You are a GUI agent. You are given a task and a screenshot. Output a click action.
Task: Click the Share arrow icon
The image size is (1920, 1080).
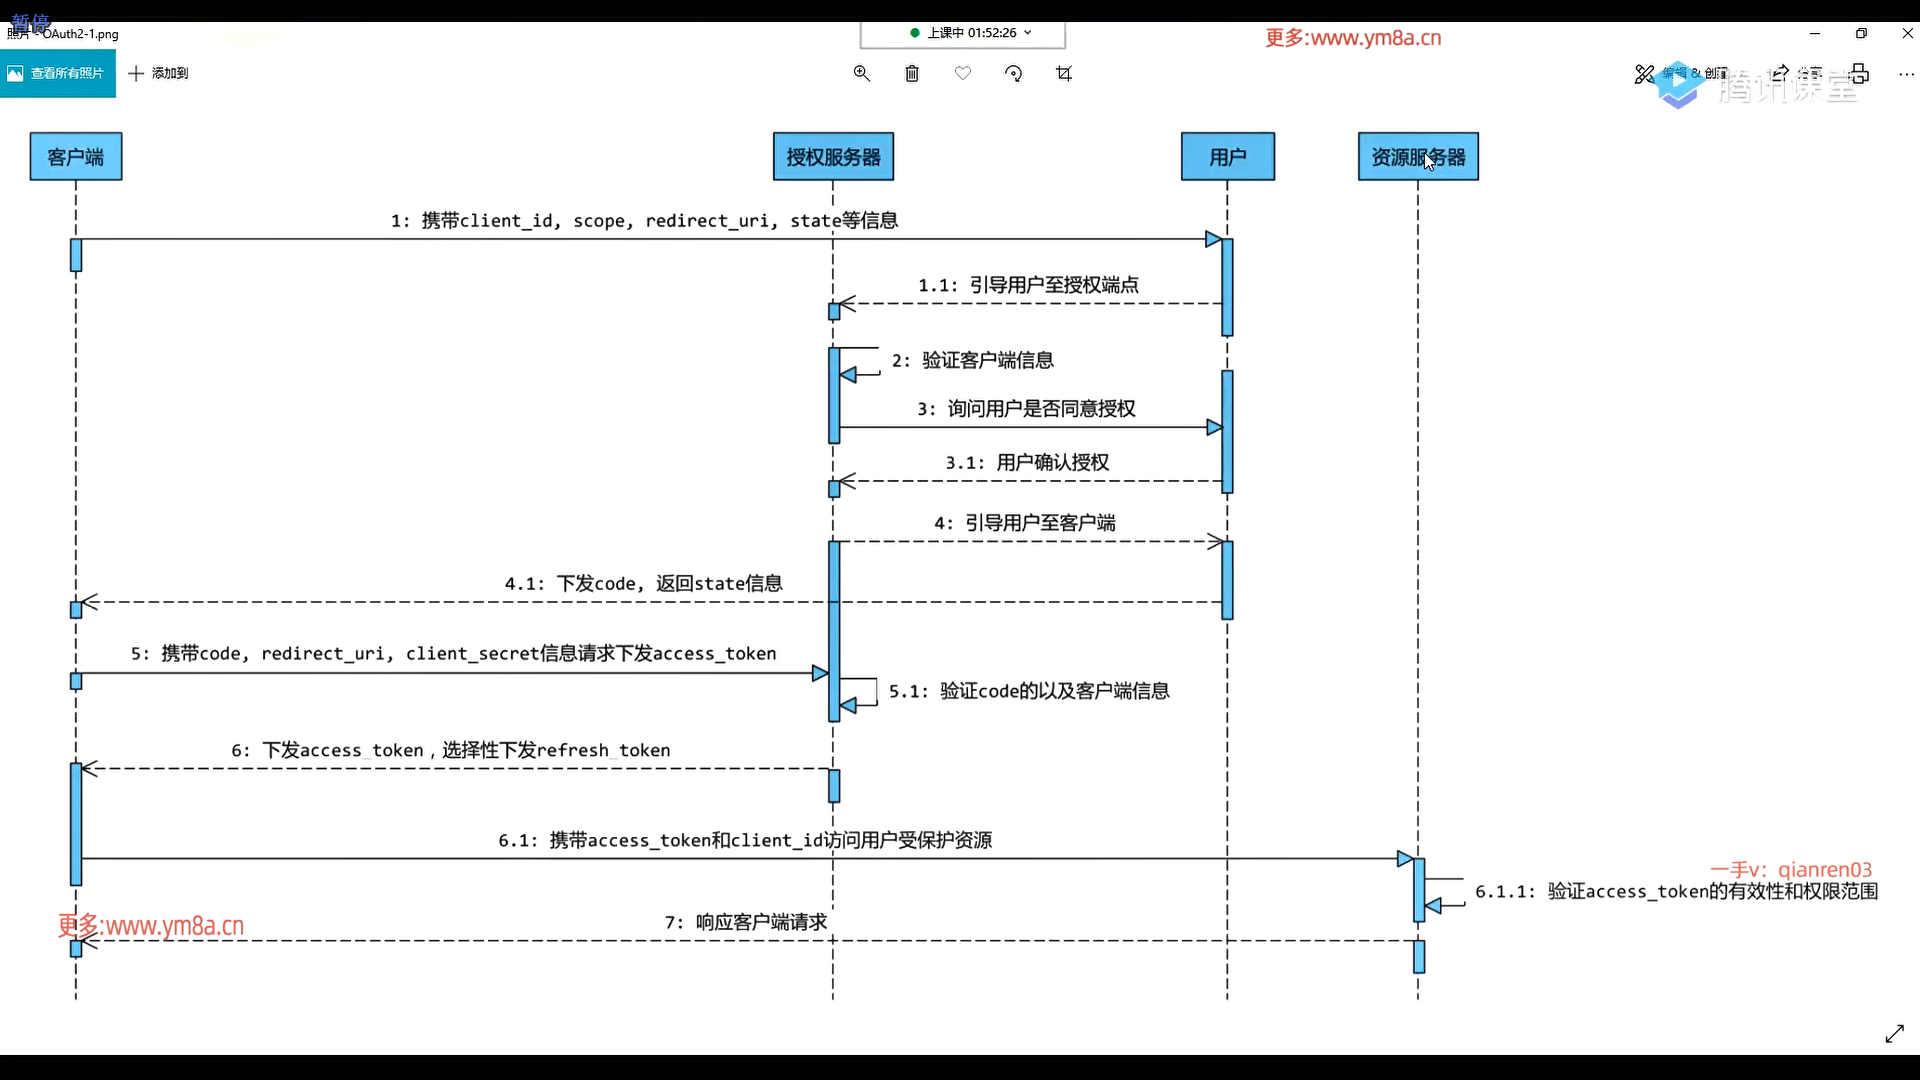coord(1780,73)
